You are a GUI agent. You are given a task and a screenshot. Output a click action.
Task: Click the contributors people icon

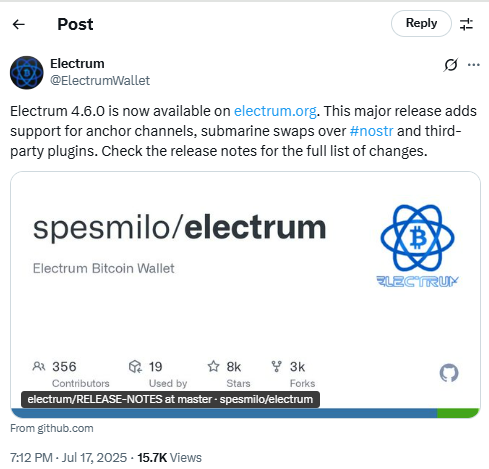click(39, 366)
